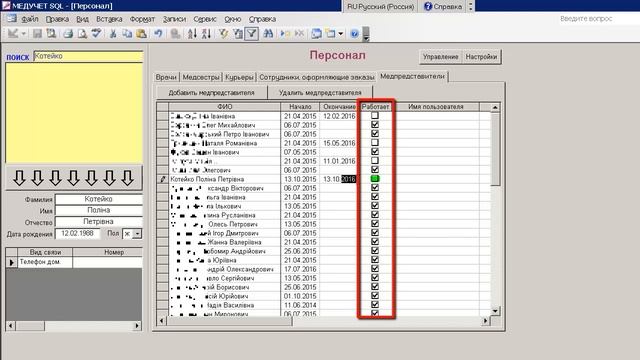This screenshot has width=640, height=360.
Task: Open the Сервис menu
Action: (x=204, y=19)
